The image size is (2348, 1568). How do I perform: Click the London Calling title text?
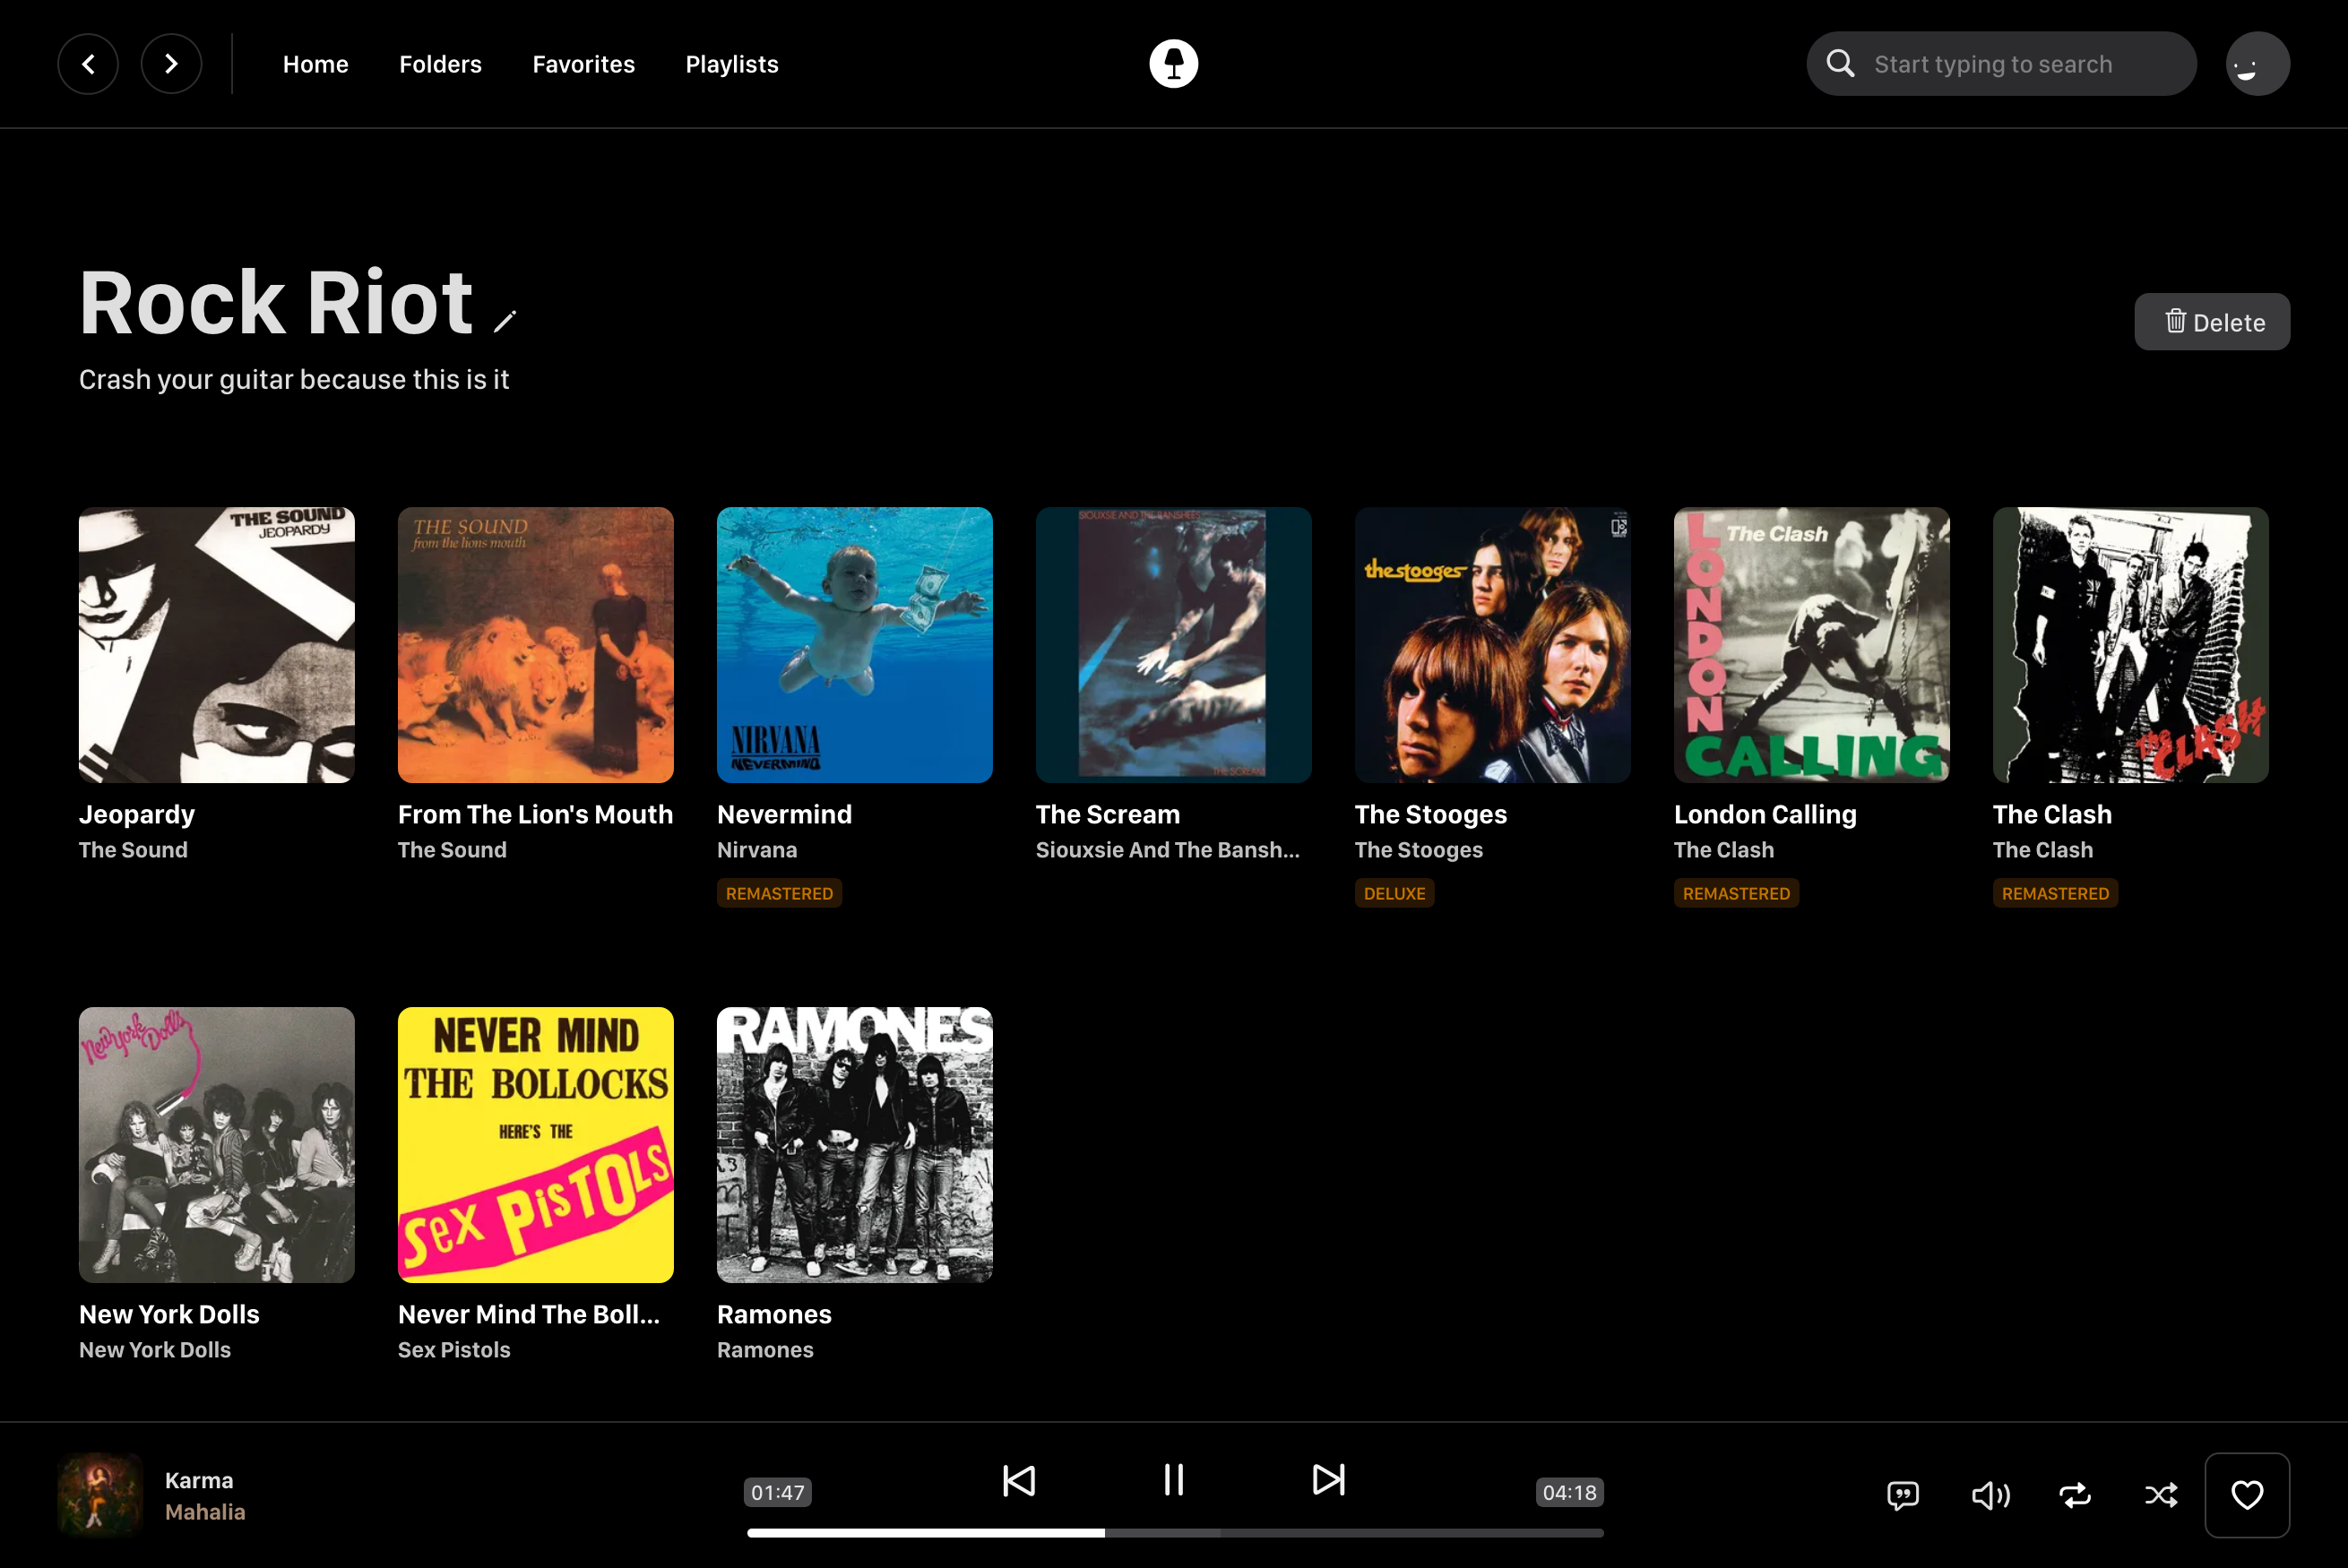[x=1765, y=815]
